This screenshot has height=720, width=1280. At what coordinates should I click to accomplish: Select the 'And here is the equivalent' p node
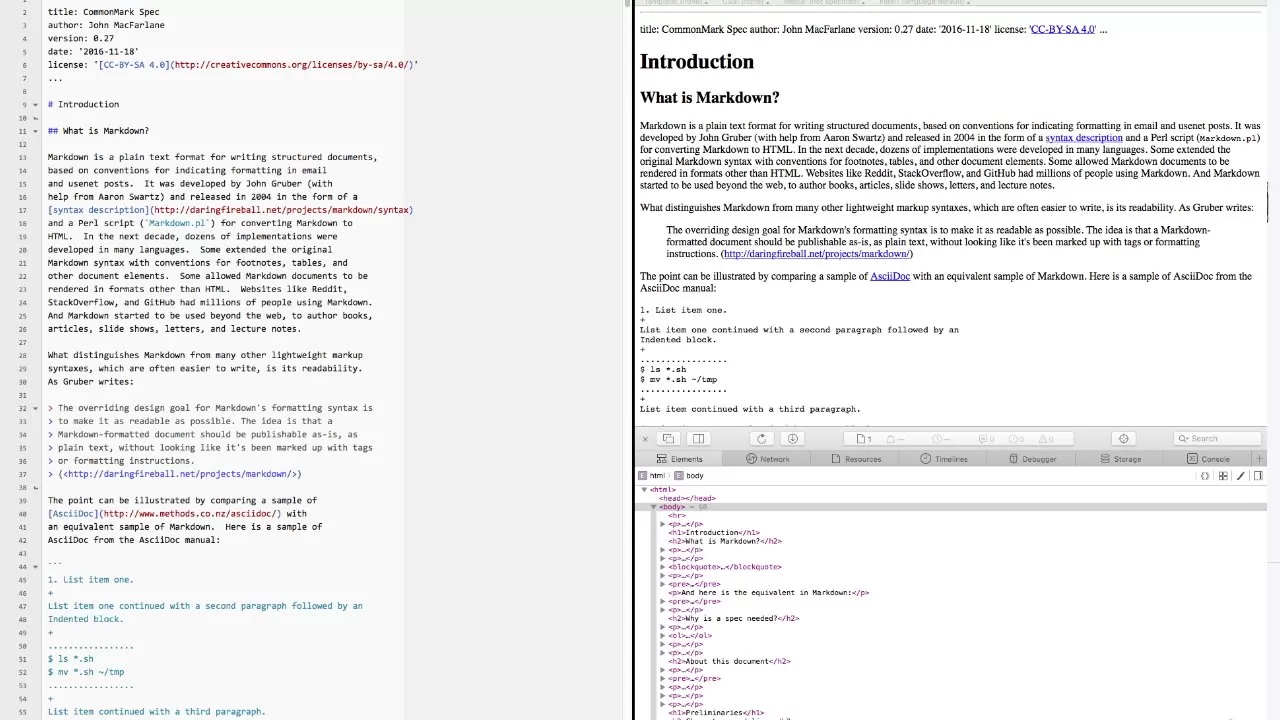tap(768, 592)
